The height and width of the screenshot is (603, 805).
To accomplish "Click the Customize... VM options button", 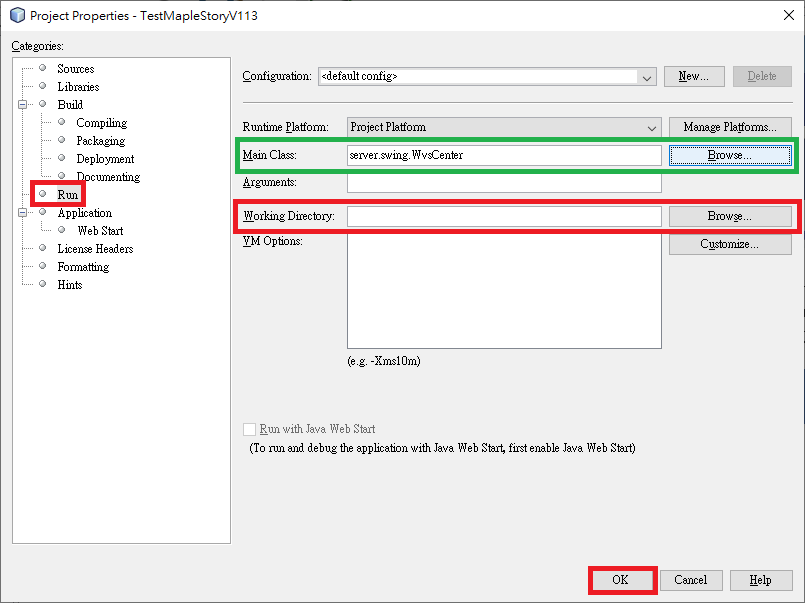I will (730, 244).
